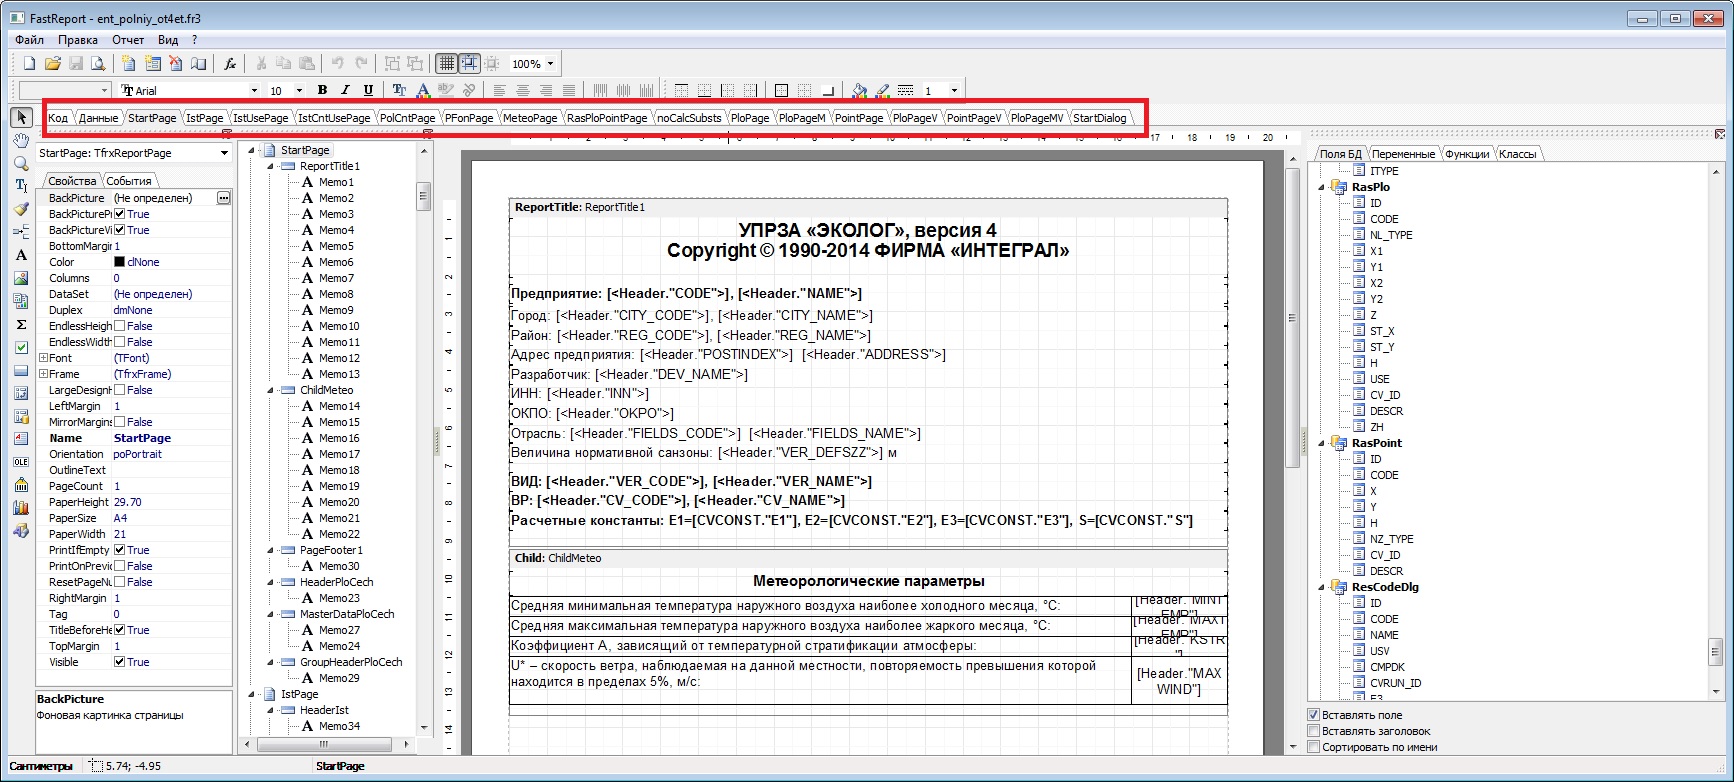Open the fx expression editor
This screenshot has width=1734, height=782.
click(x=230, y=64)
